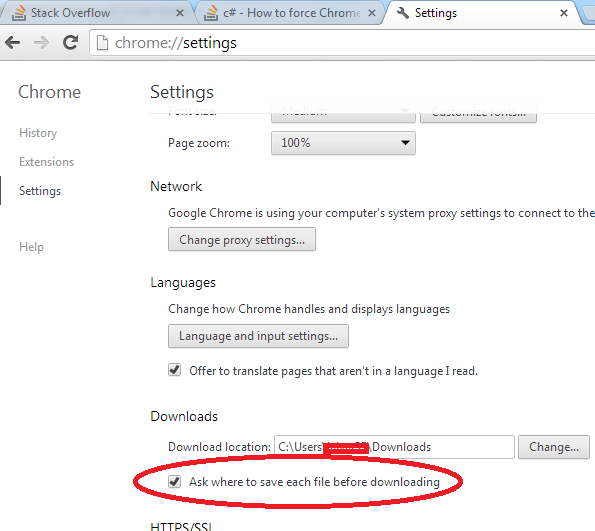Click the browser Back arrow
The height and width of the screenshot is (531, 595).
point(13,43)
